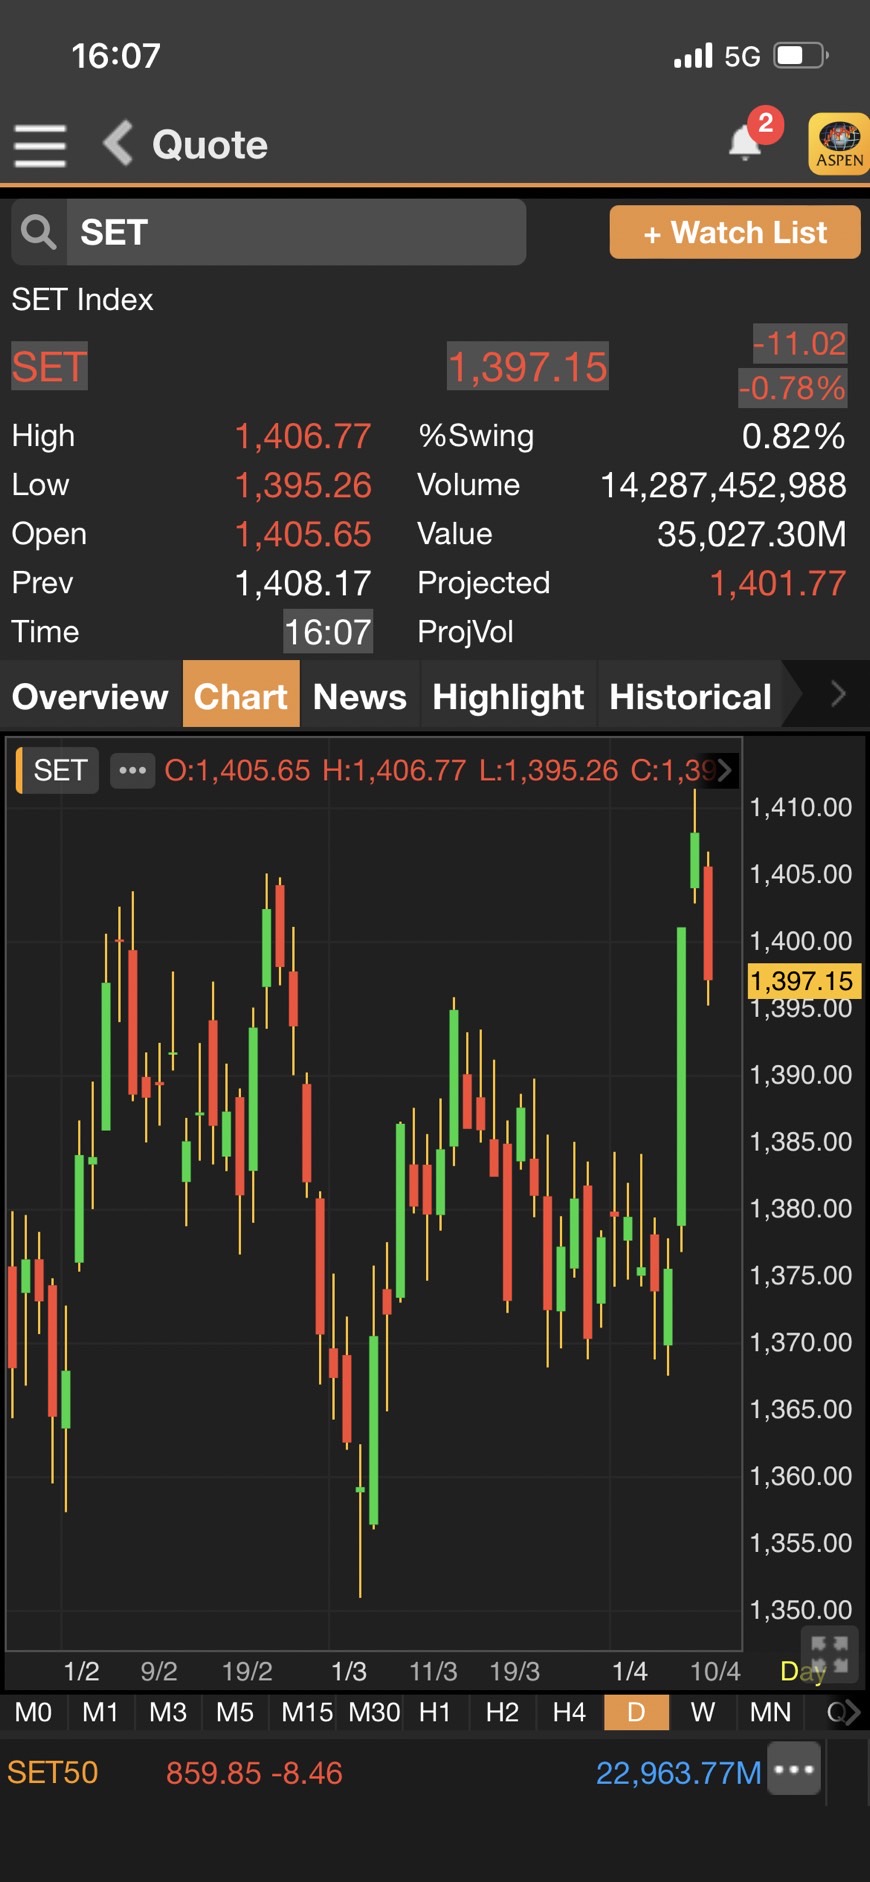
Task: Switch chart to H1 timeframe
Action: click(435, 1712)
